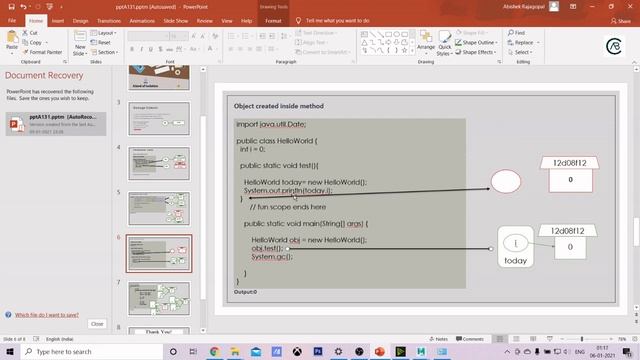
Task: Open File Explorer from the taskbar
Action: coord(235,351)
